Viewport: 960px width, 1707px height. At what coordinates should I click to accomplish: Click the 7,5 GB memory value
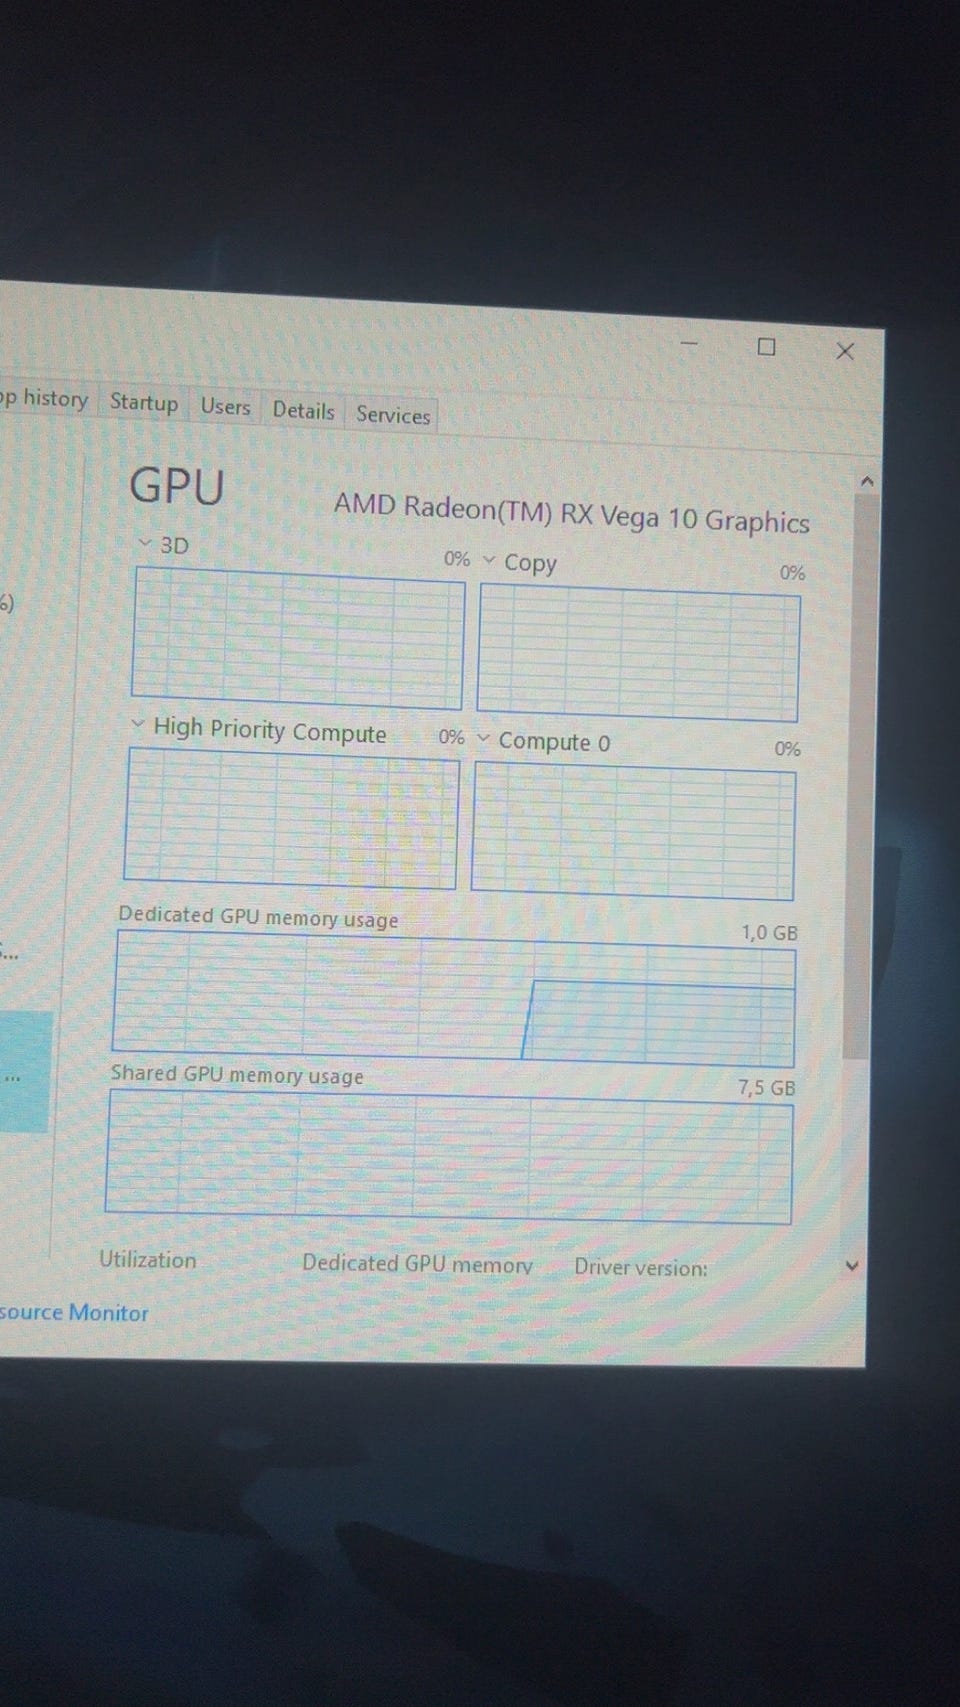(767, 1088)
